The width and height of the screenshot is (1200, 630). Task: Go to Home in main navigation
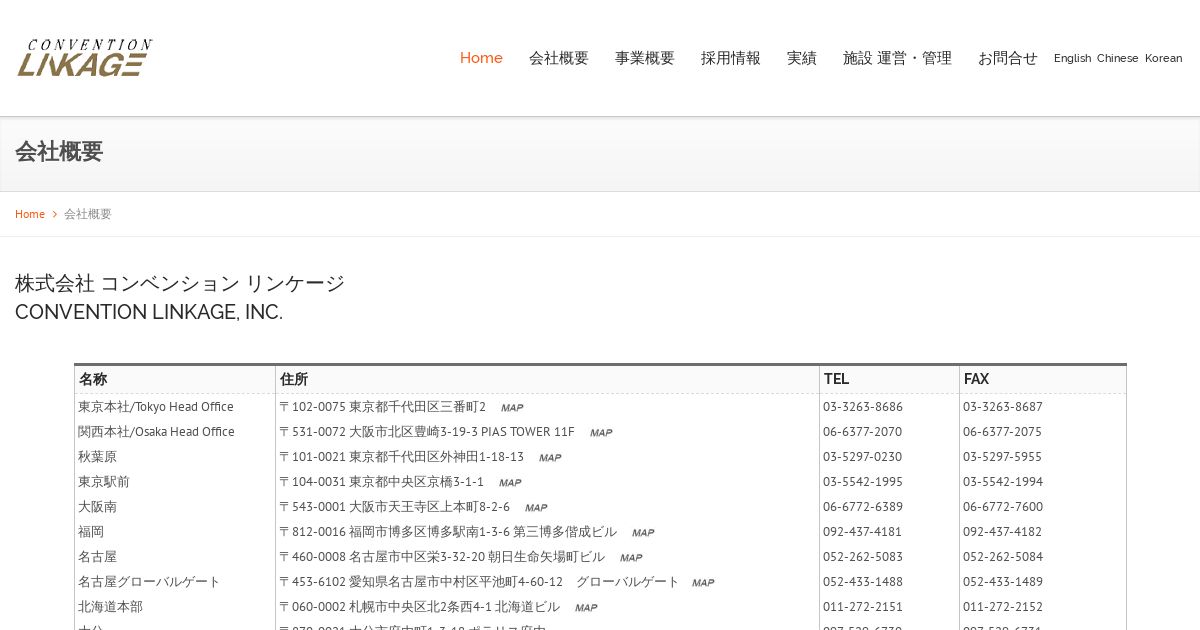481,58
